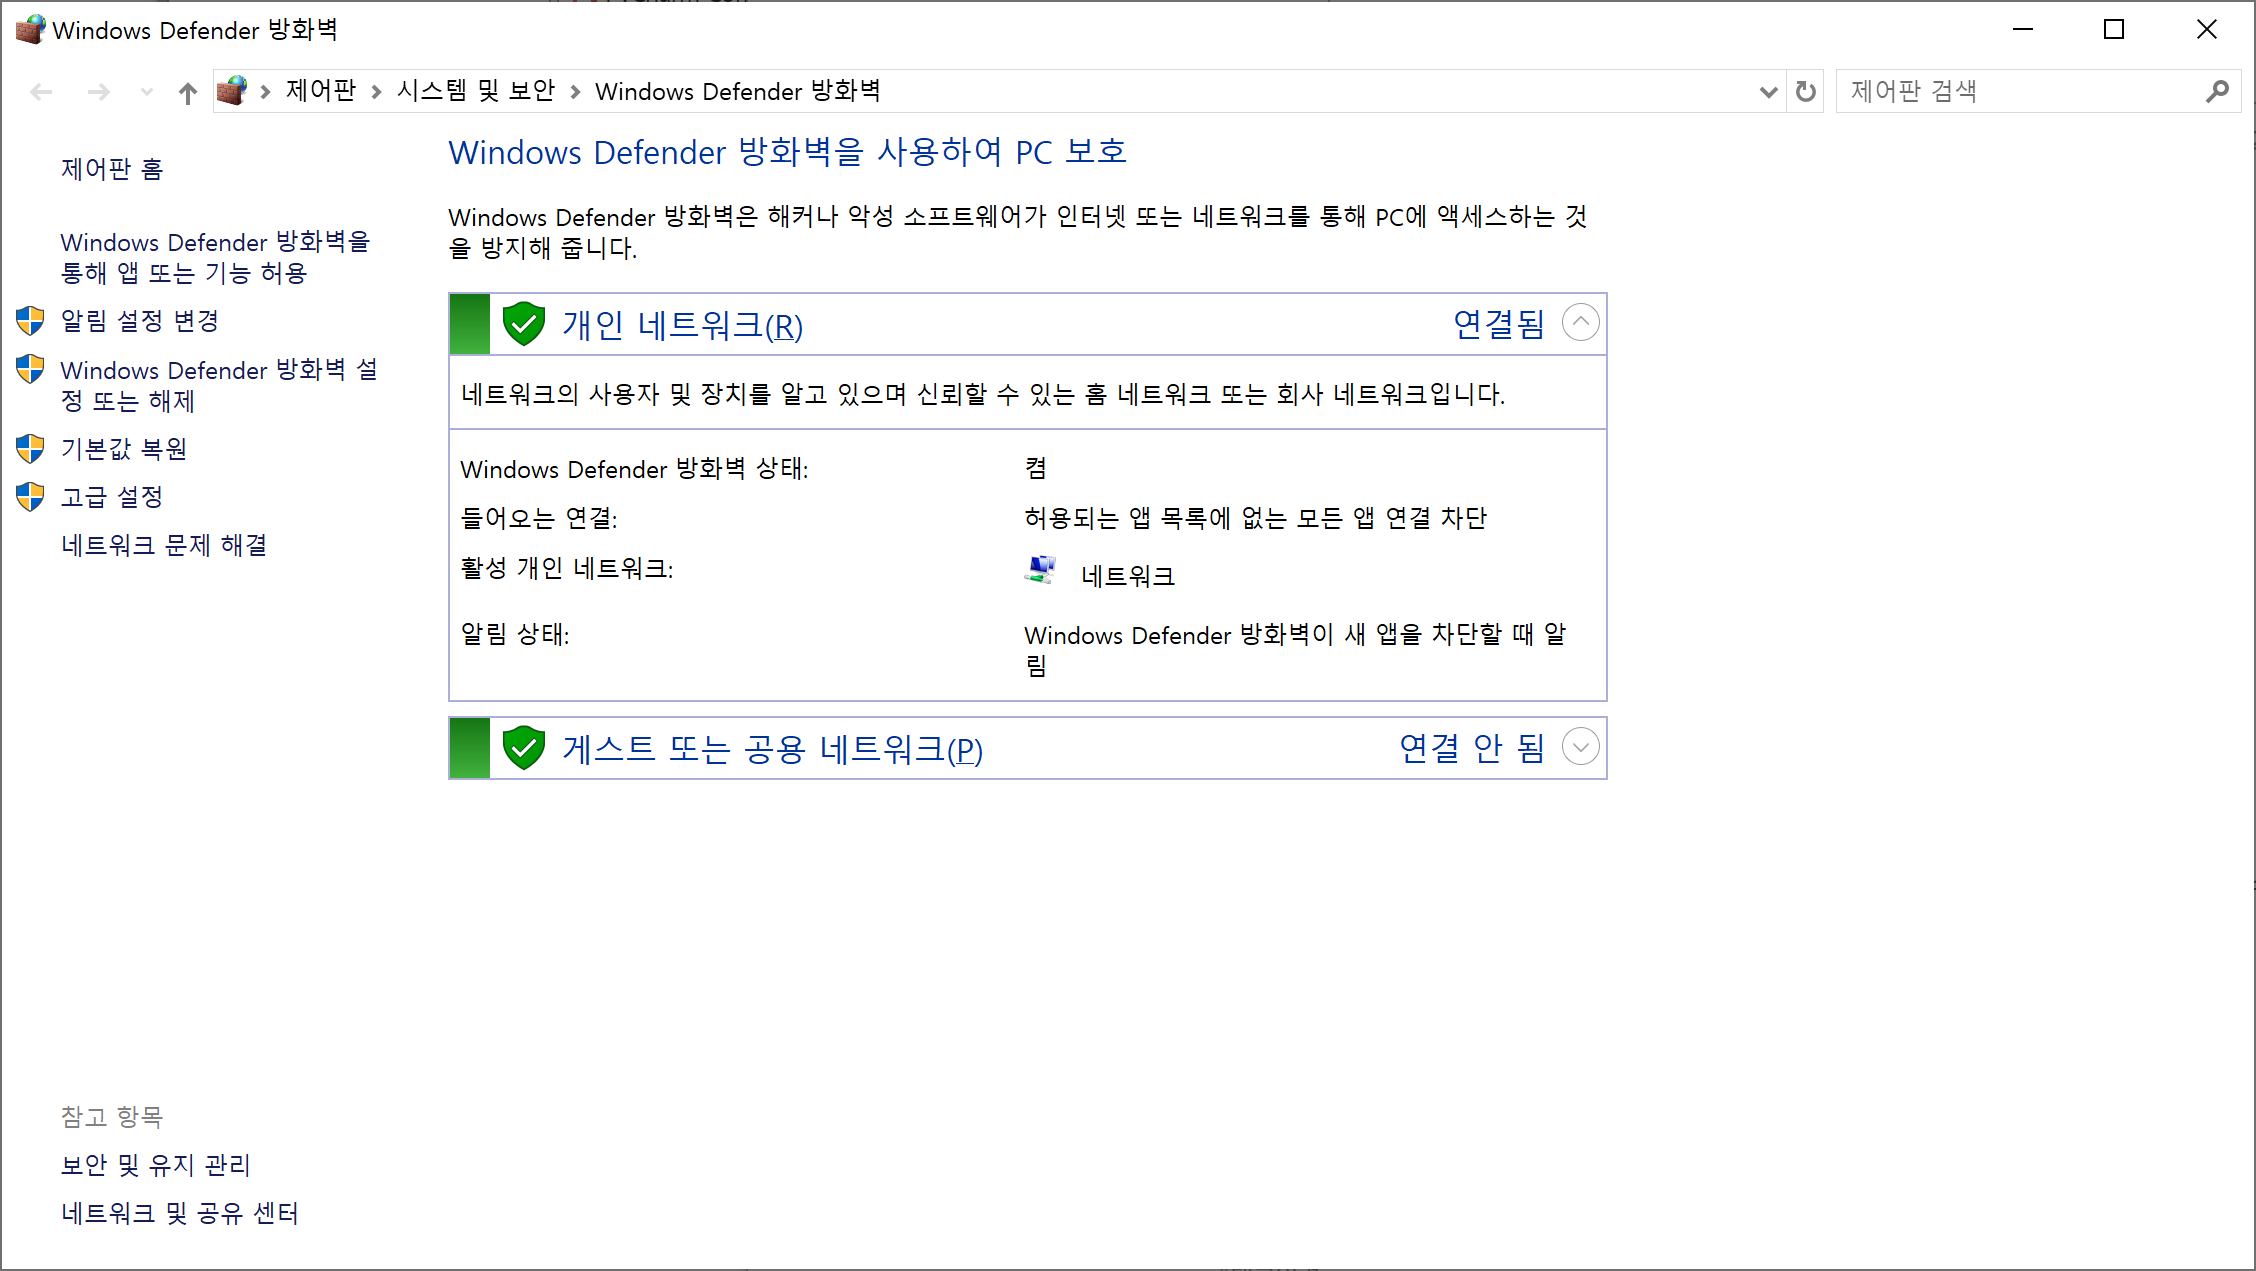
Task: Click the refresh icon beside the address bar
Action: (x=1805, y=92)
